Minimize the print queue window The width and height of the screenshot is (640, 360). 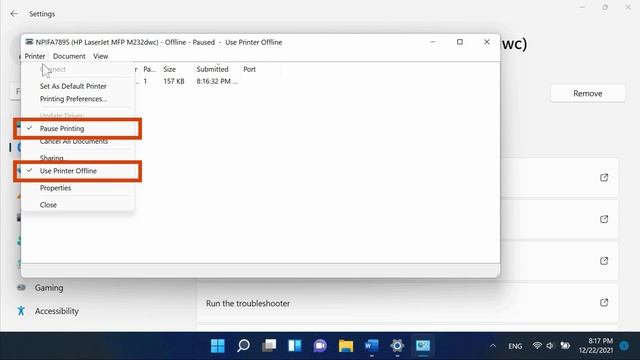click(x=433, y=42)
